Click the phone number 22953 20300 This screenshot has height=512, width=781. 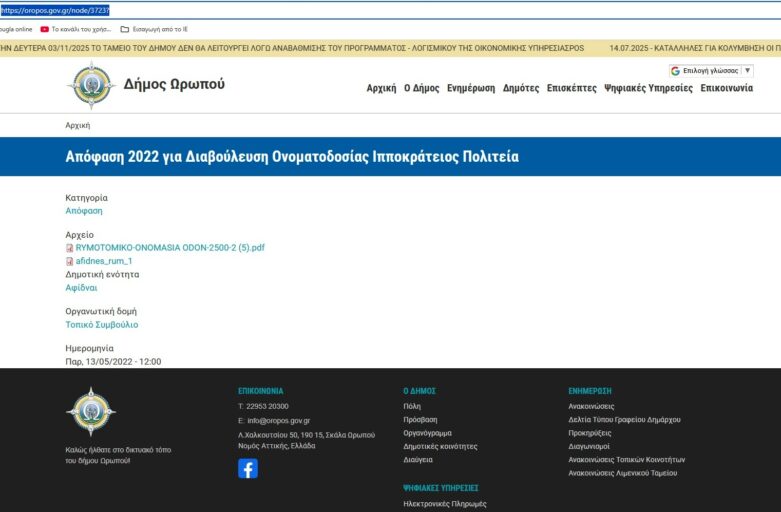click(267, 406)
